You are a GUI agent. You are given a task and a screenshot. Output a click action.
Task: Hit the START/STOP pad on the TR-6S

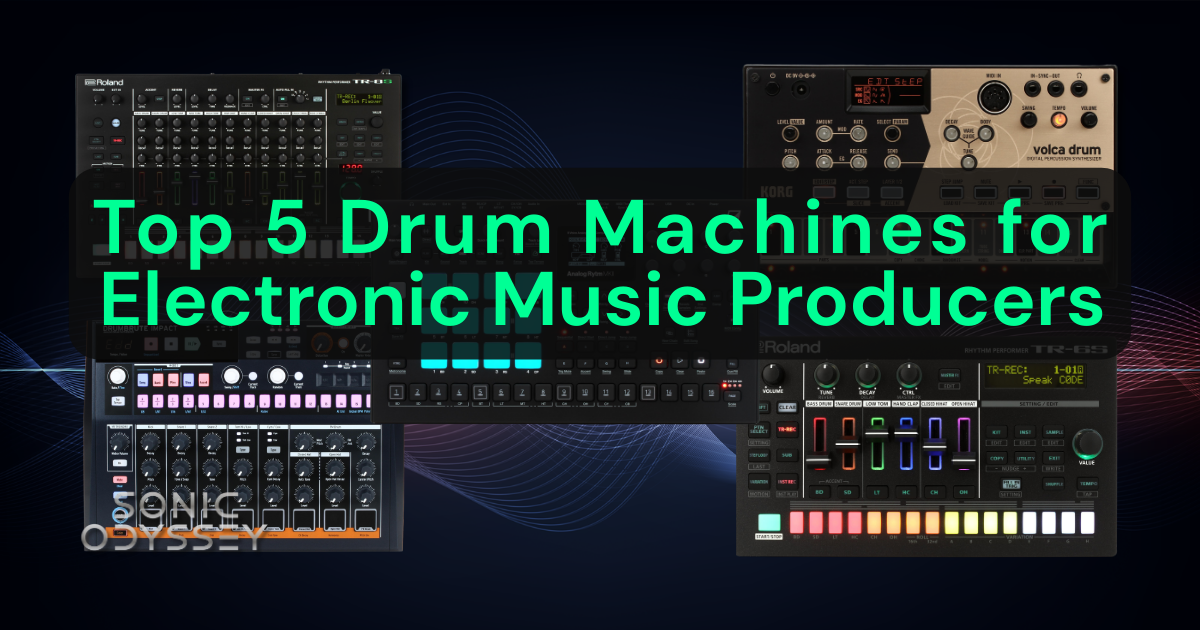[x=769, y=524]
